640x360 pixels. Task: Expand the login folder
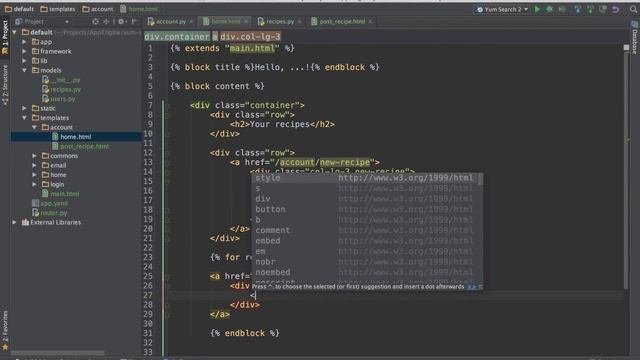(x=34, y=184)
